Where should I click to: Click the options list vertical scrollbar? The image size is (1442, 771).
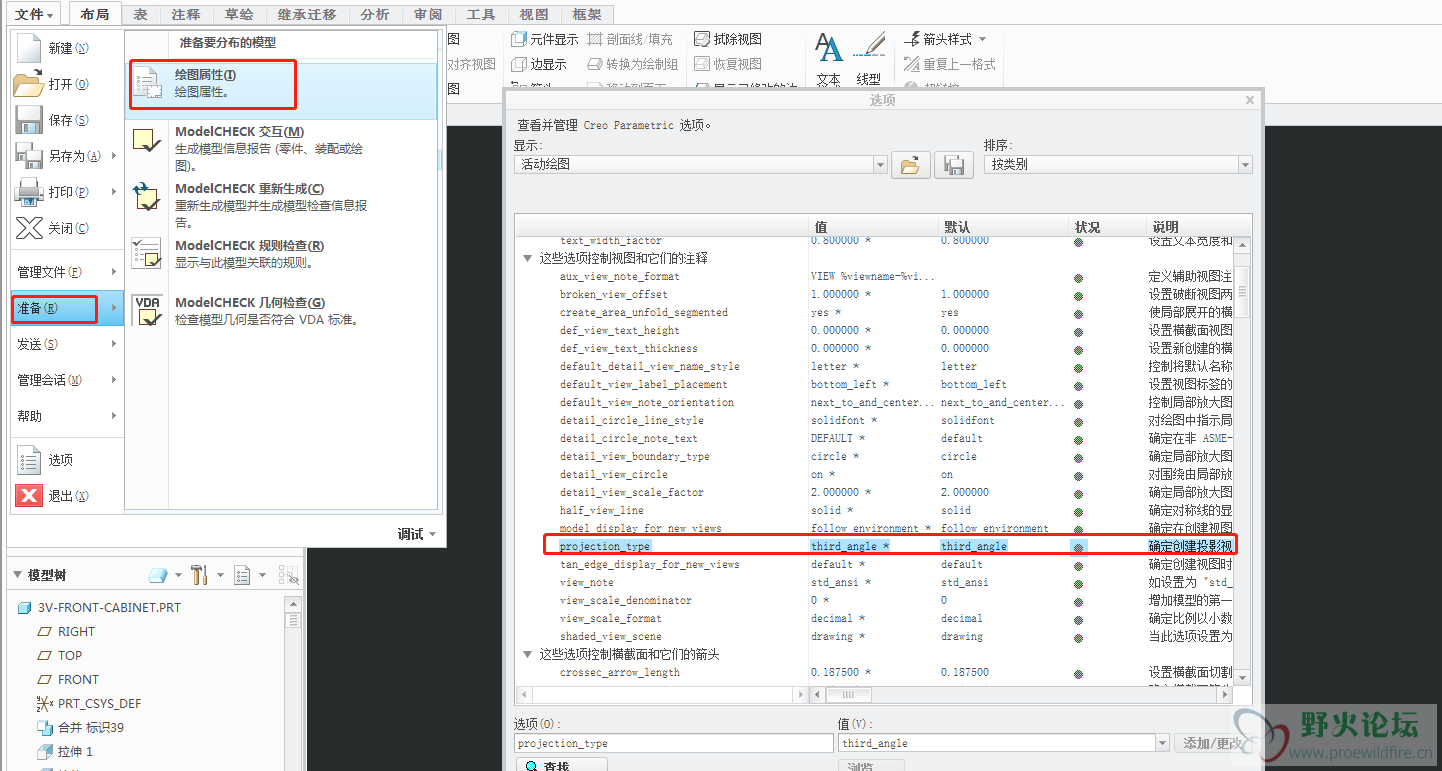(1243, 292)
